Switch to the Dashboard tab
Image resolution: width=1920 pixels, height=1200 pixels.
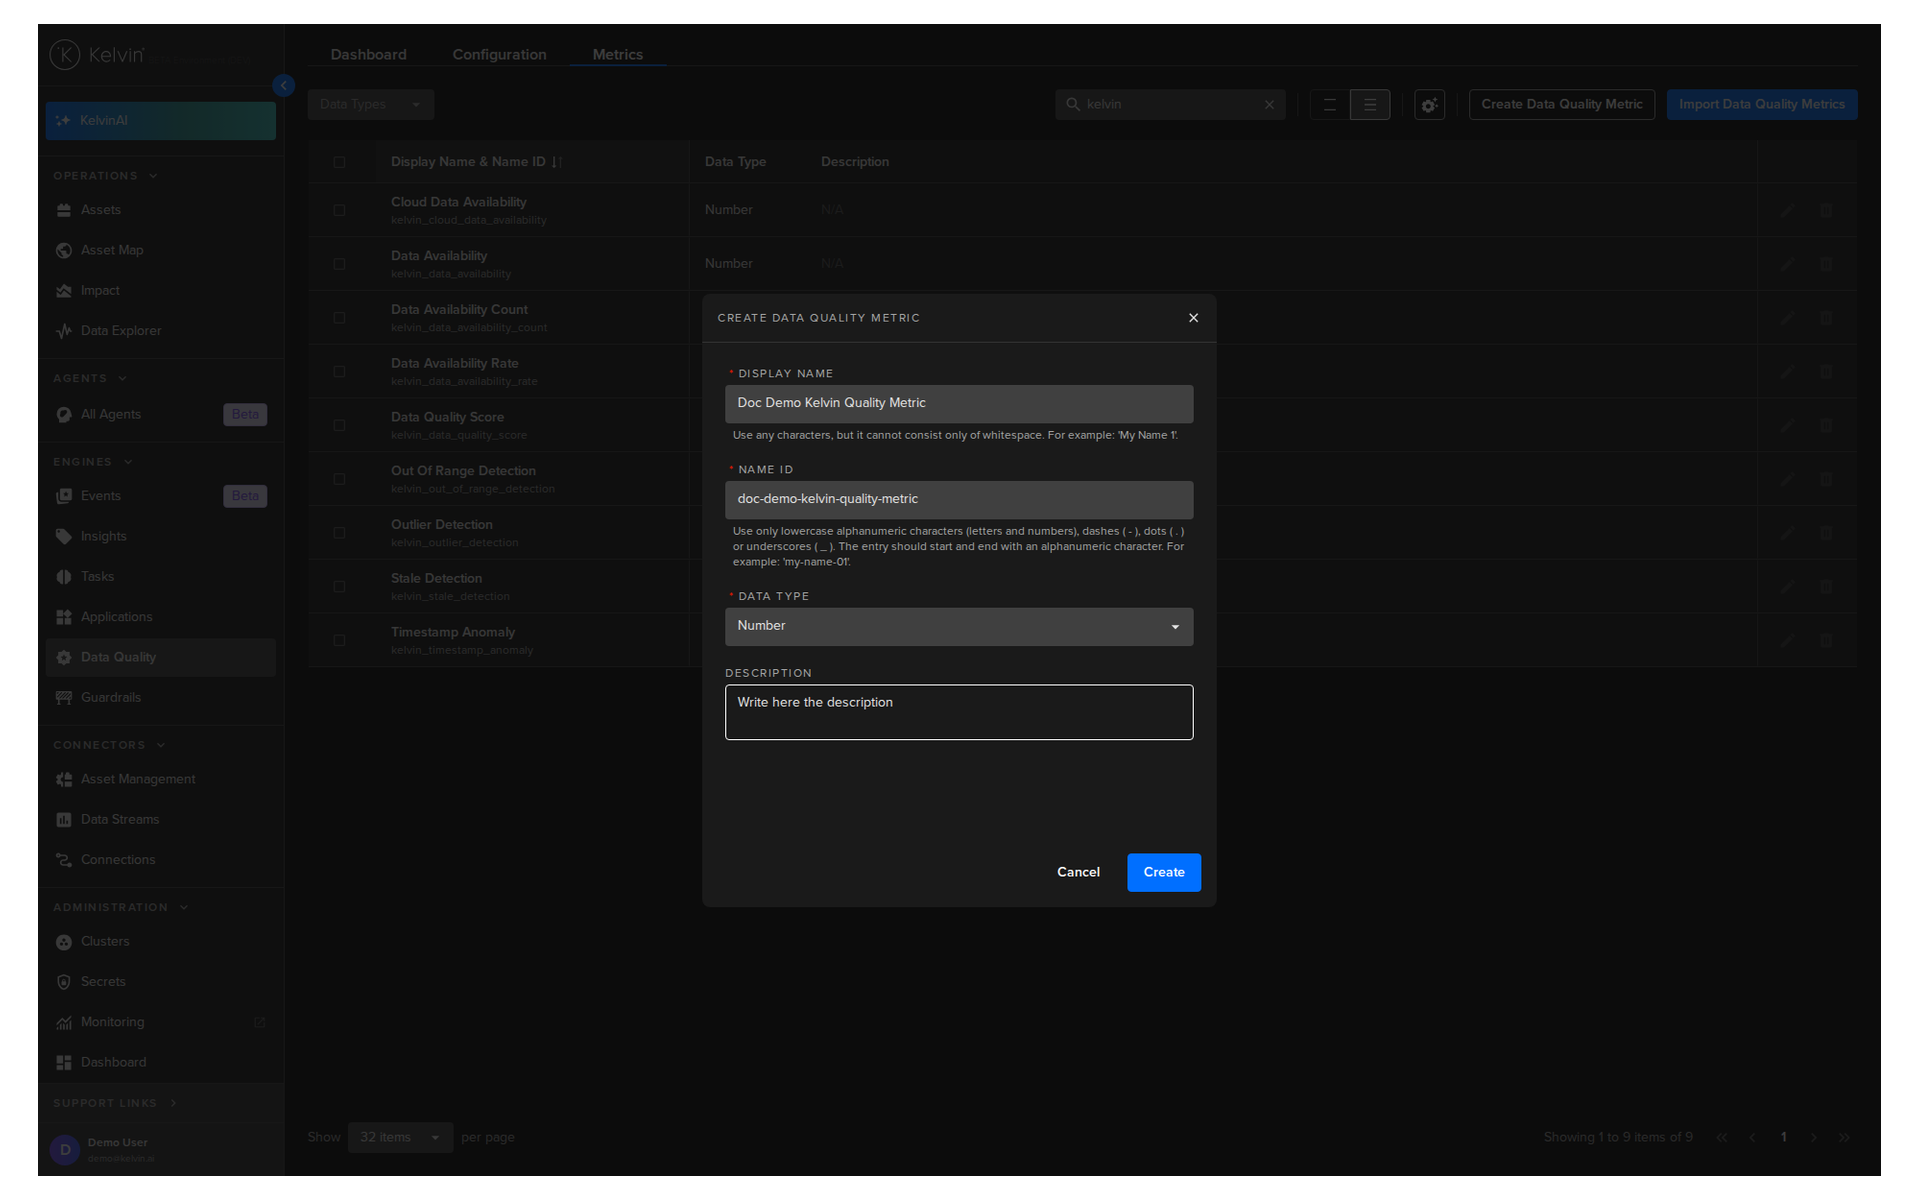(x=369, y=55)
